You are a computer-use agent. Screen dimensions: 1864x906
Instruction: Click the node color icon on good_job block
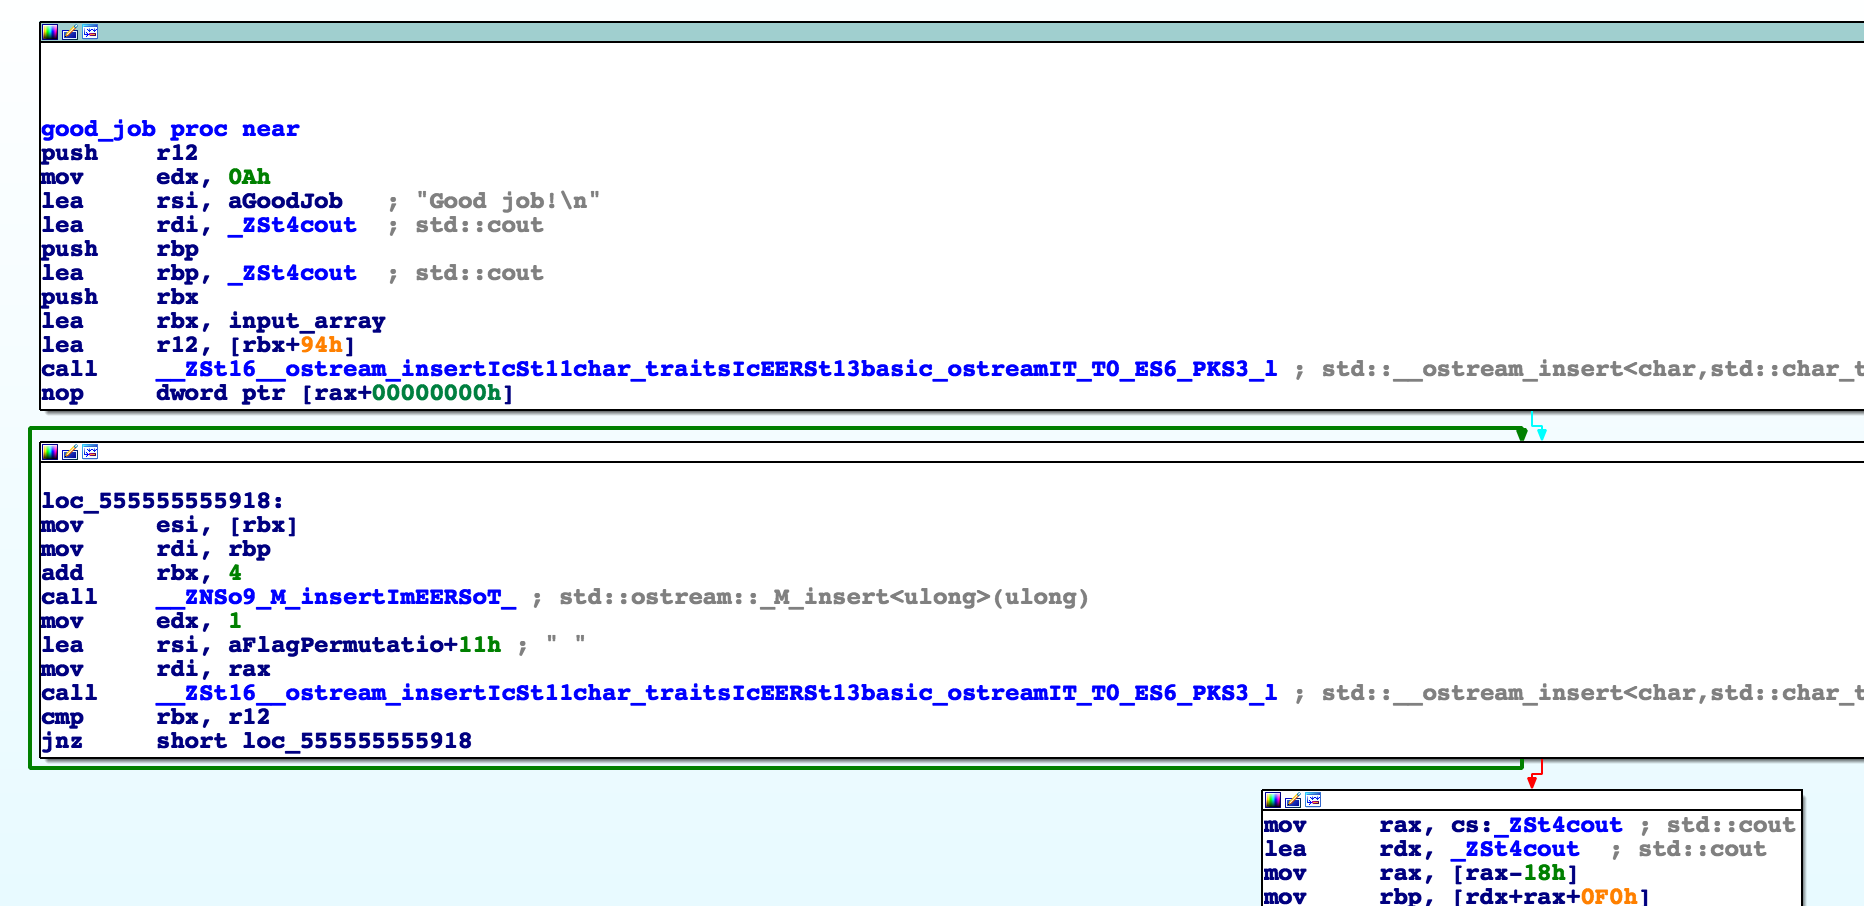tap(49, 32)
